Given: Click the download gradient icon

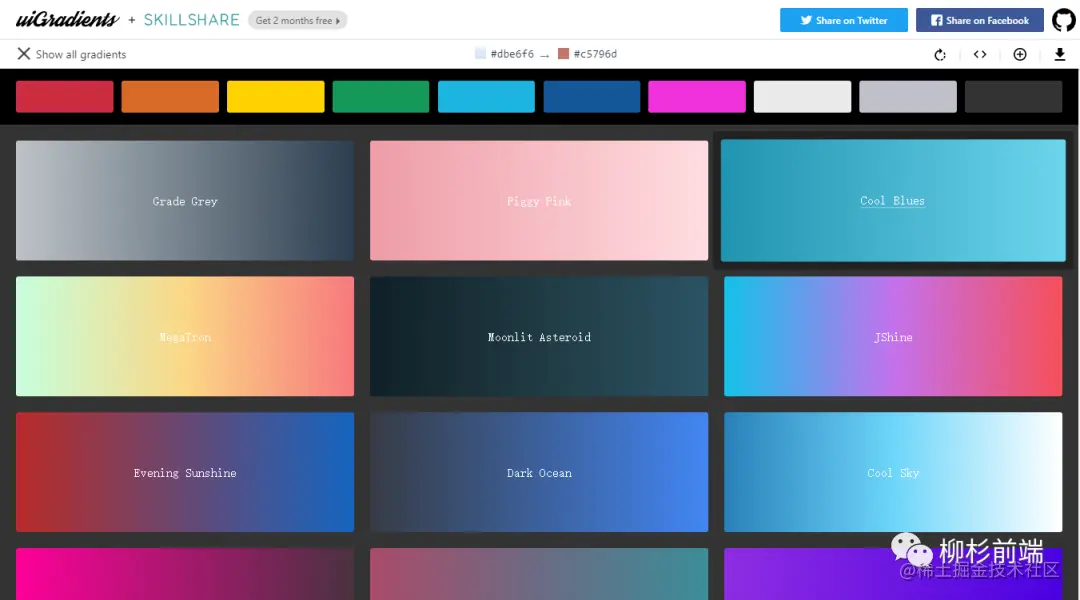Looking at the screenshot, I should click(1060, 54).
